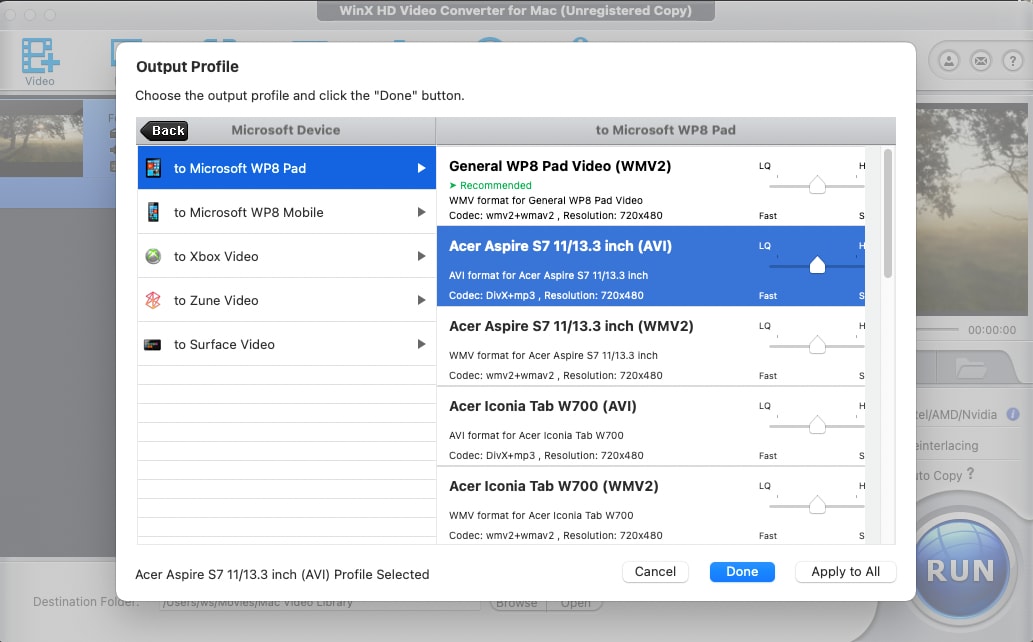Expand the to Zune Video arrow
Viewport: 1033px width, 642px height.
421,301
